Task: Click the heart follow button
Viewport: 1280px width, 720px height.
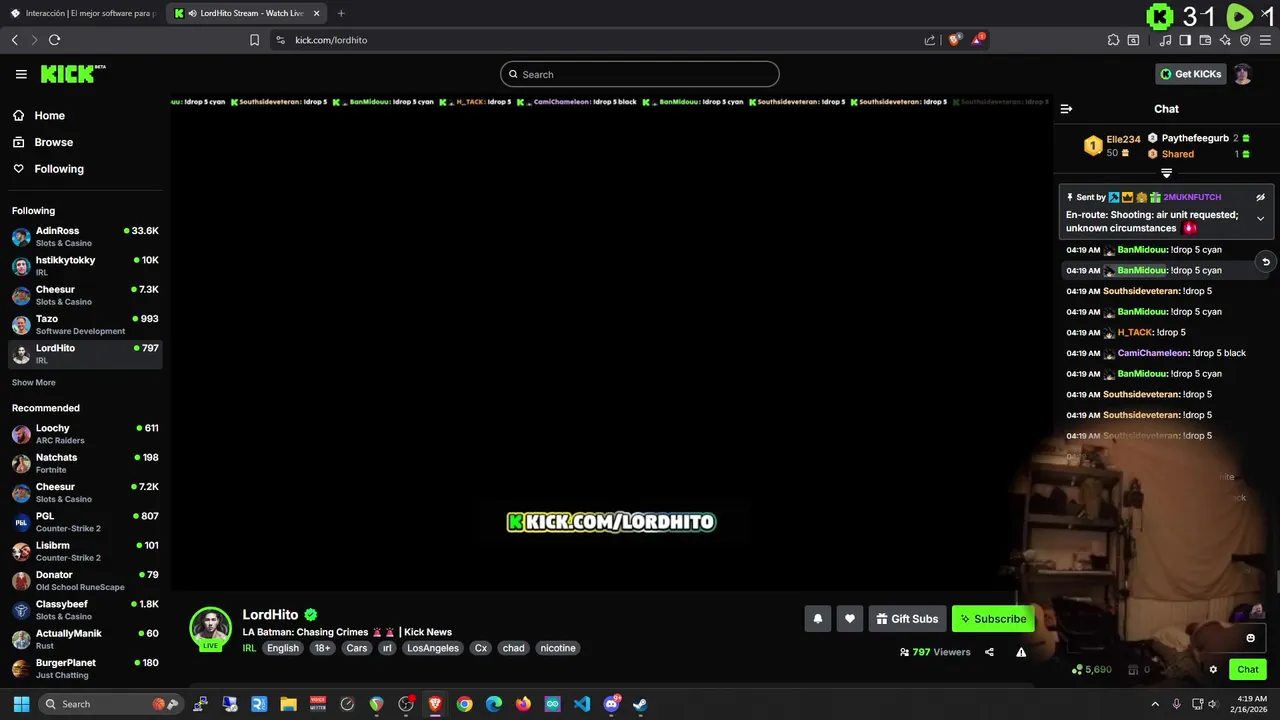Action: 849,619
